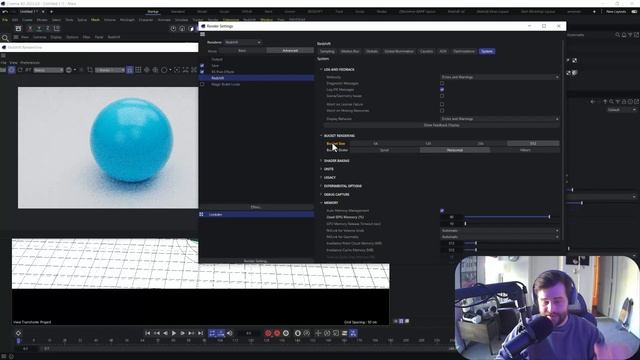640x360 pixels.
Task: Toggle the Auto Memory Management checkbox
Action: 442,211
